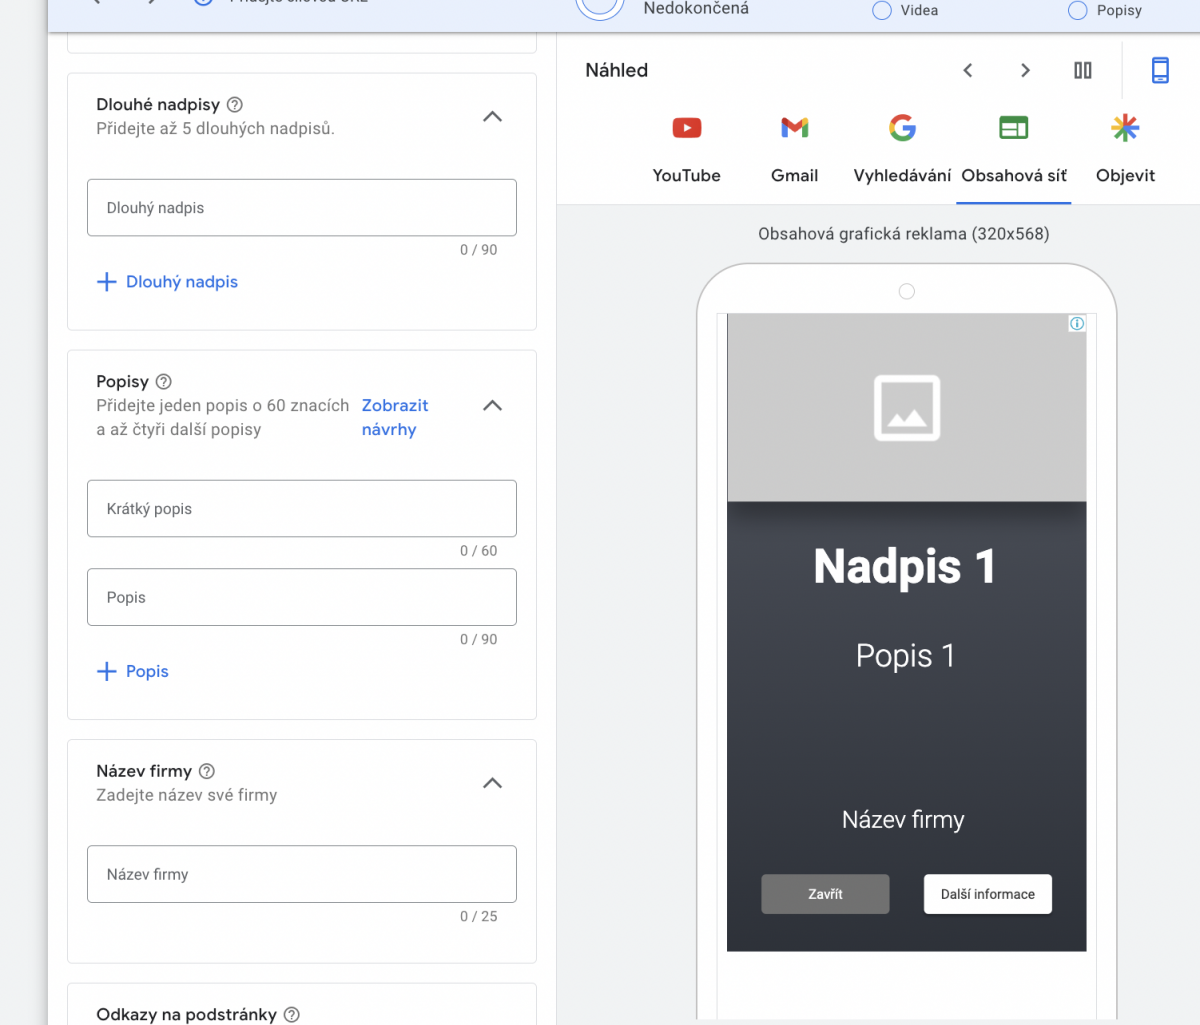Add another Dlouhý nadpis
The width and height of the screenshot is (1200, 1025).
point(168,282)
